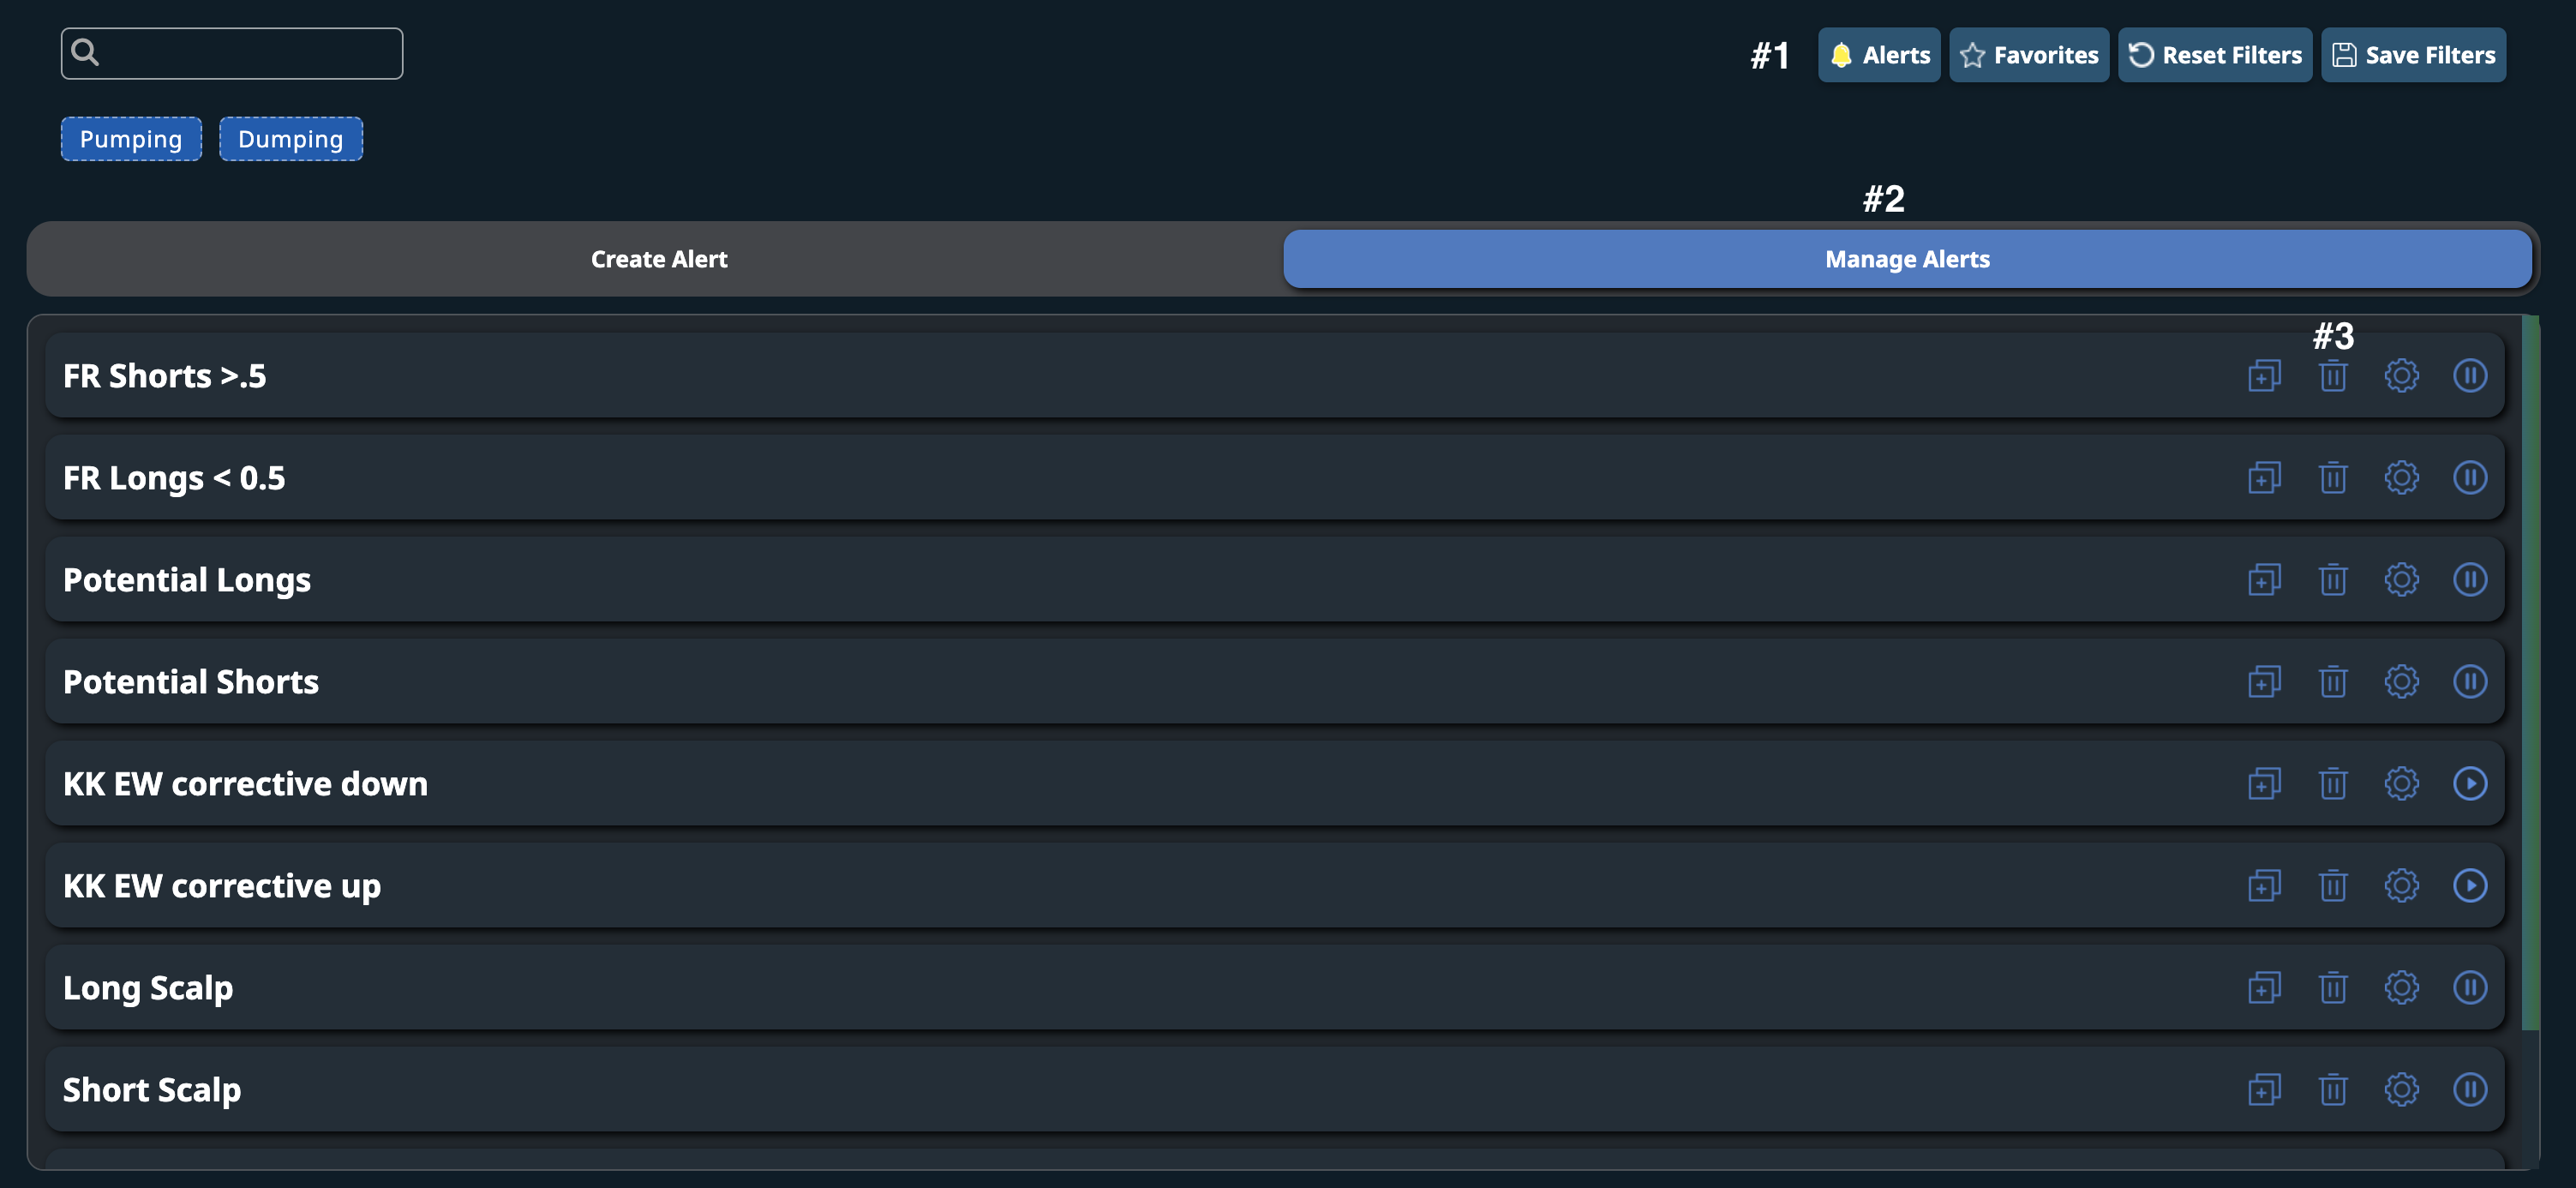Screen dimensions: 2576x1188
Task: Click the Reset Filters button
Action: point(2214,55)
